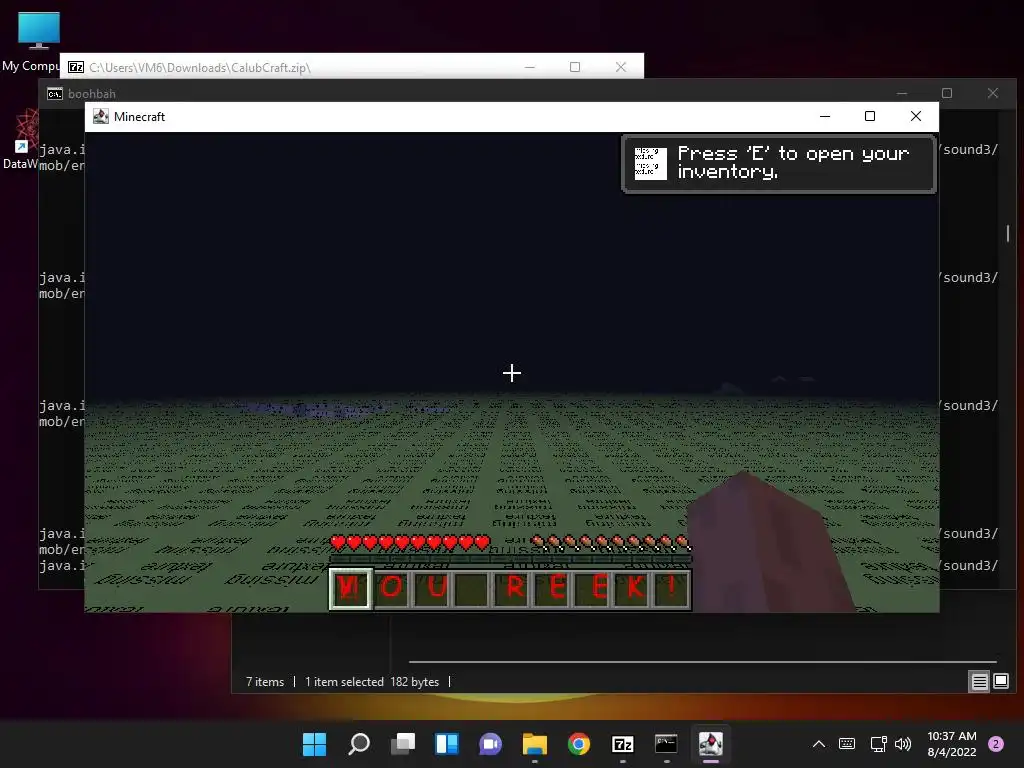Maximize the 7-Zip CalubCraft.zip window
The height and width of the screenshot is (768, 1024).
[x=575, y=67]
